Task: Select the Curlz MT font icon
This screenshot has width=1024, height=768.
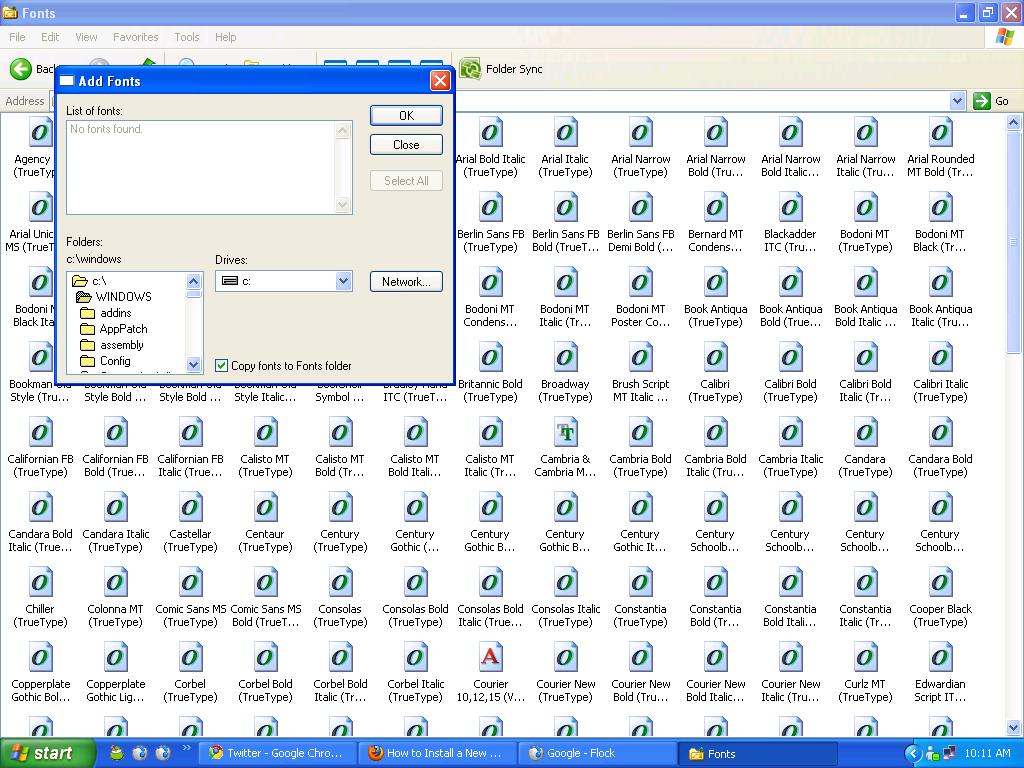Action: [865, 658]
